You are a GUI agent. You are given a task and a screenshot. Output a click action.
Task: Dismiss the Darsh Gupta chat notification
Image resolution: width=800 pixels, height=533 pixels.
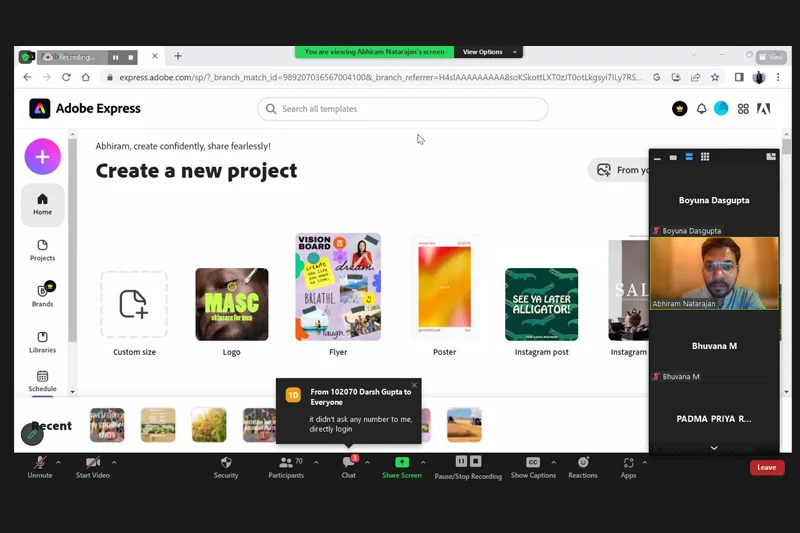pyautogui.click(x=414, y=385)
